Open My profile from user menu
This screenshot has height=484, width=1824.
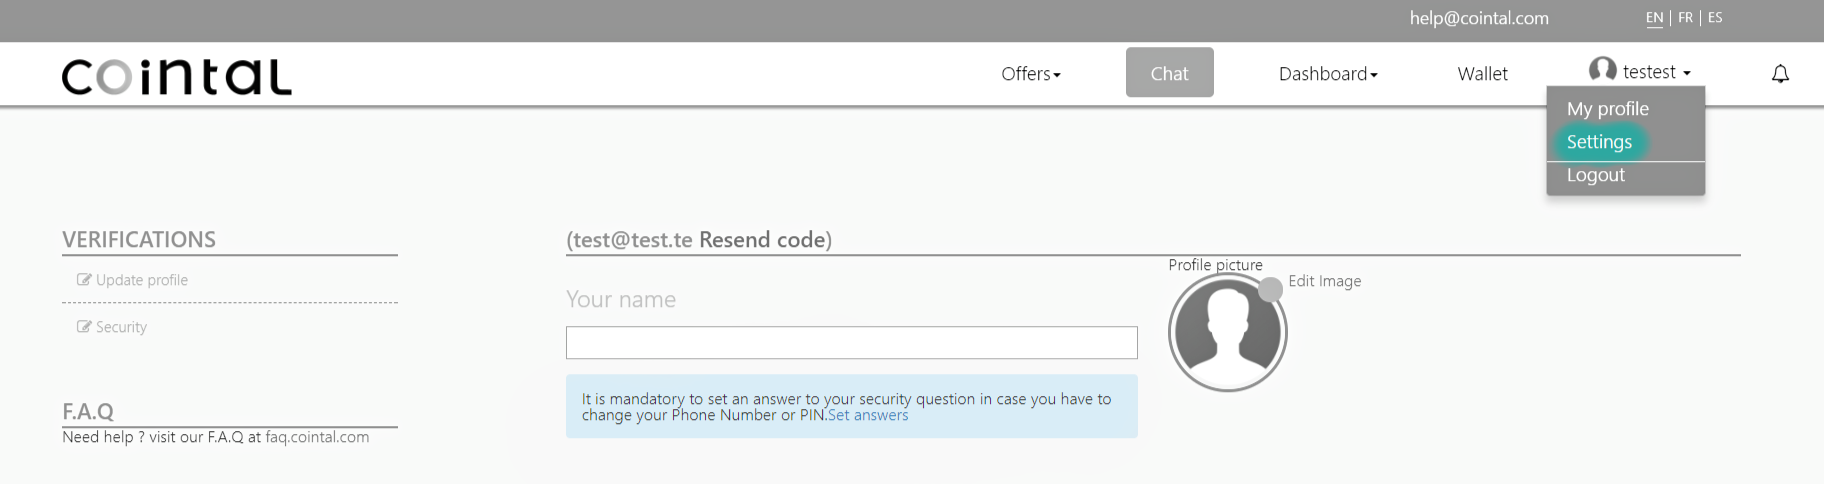1608,109
